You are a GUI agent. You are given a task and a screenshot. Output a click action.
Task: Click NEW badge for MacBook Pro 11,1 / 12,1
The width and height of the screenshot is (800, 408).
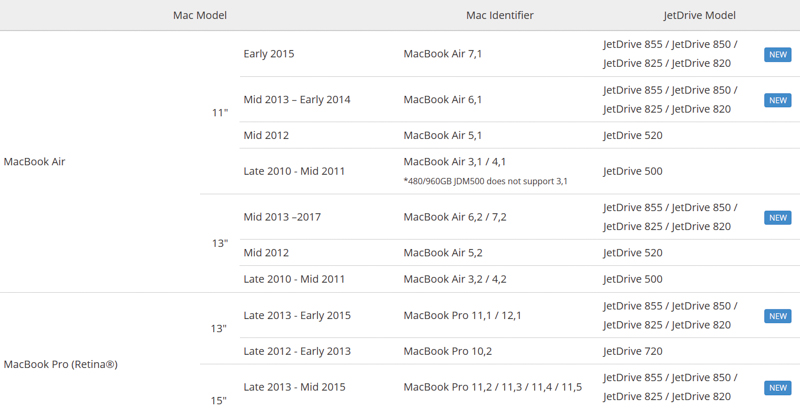[x=777, y=316]
